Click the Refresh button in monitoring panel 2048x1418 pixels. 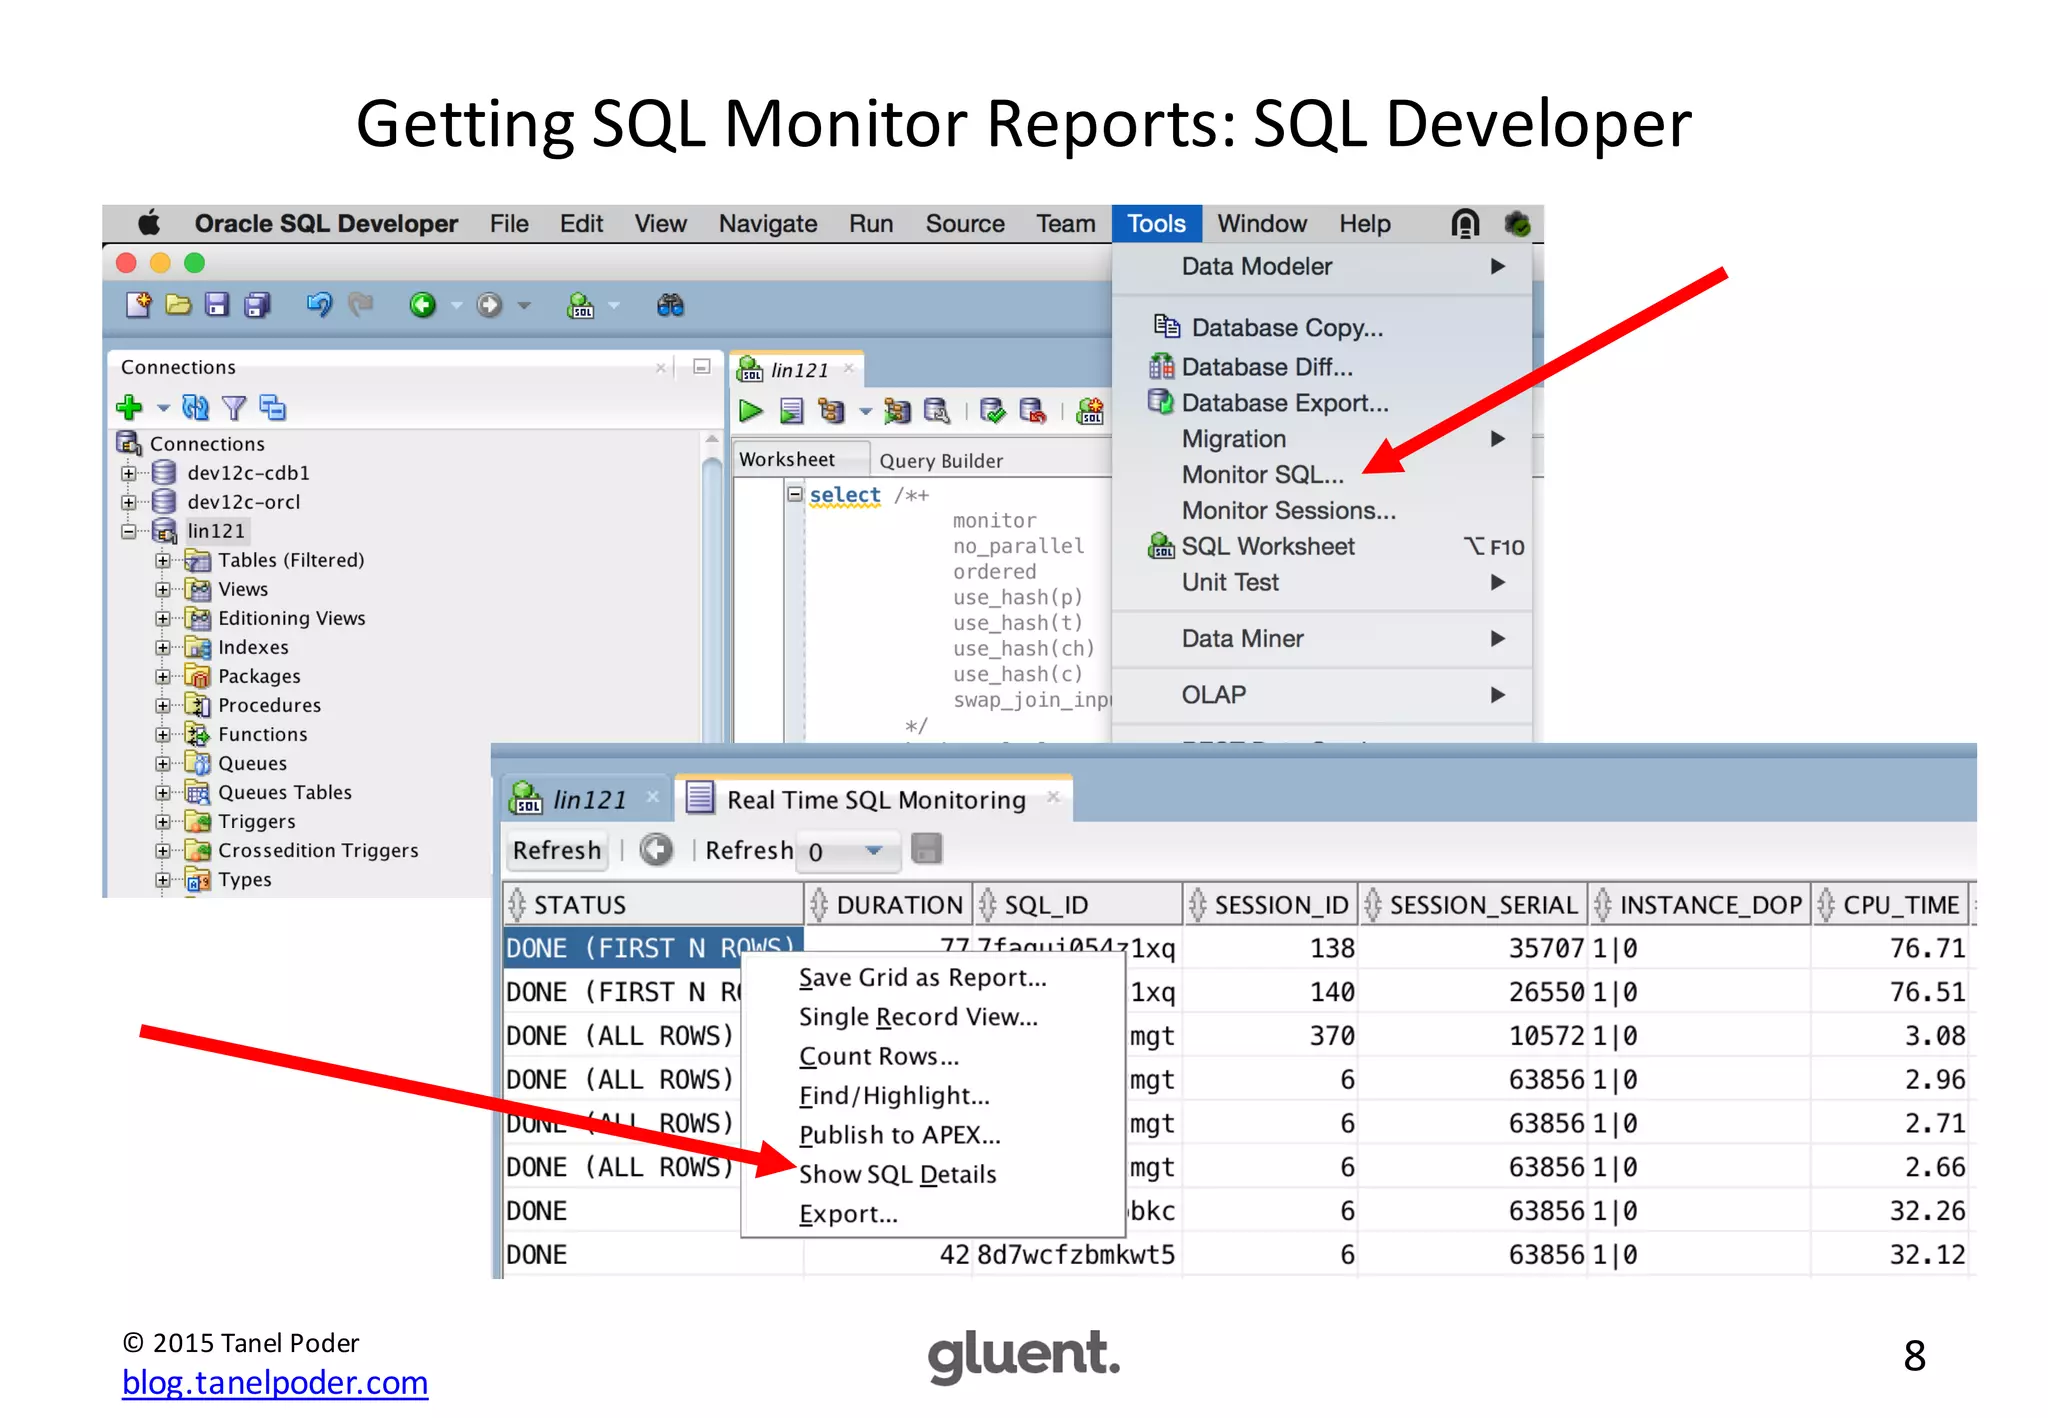point(557,850)
